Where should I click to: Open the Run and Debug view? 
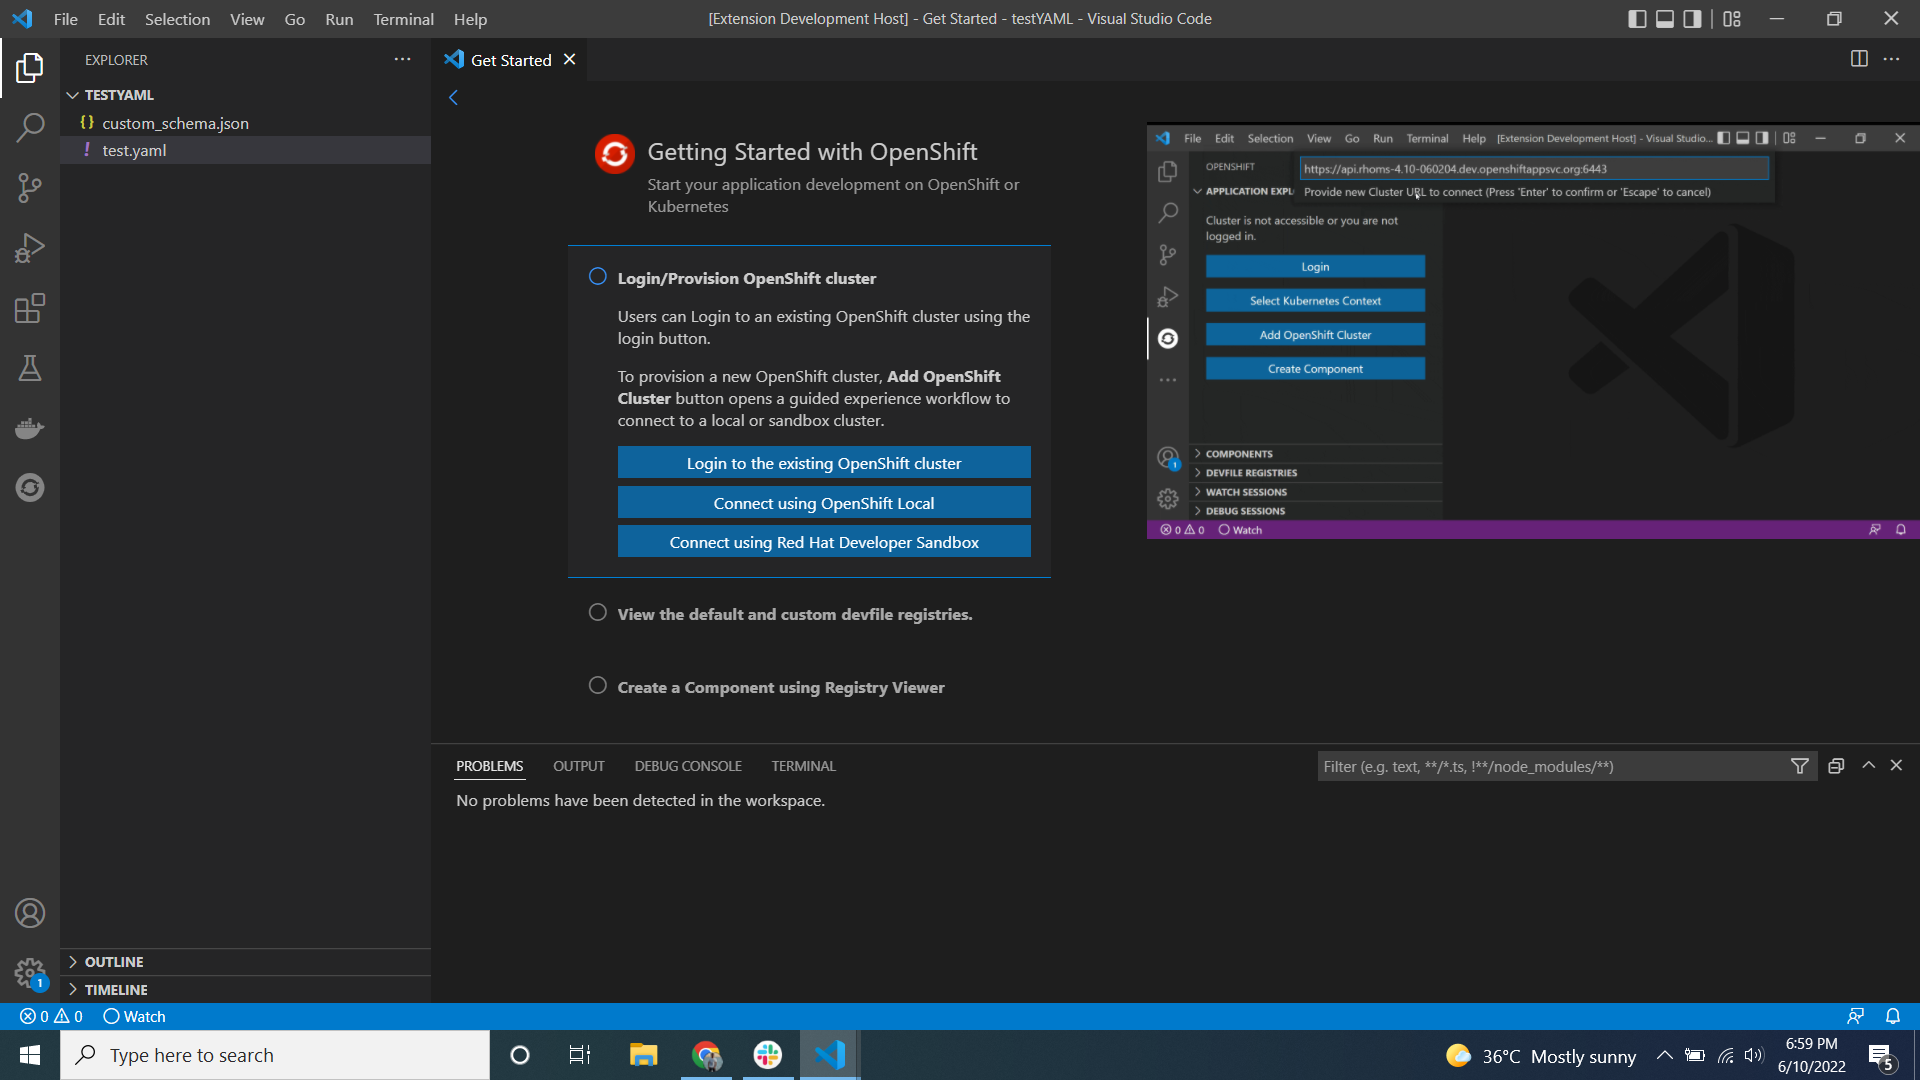click(30, 248)
